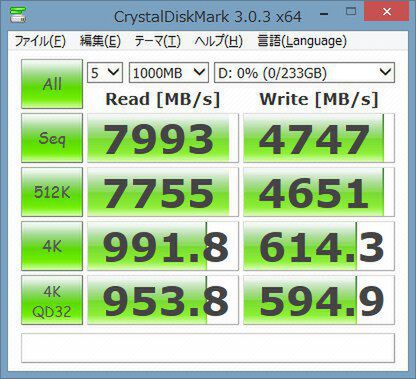Open the ファイル(F) menu
The width and height of the screenshot is (416, 379).
[x=40, y=41]
